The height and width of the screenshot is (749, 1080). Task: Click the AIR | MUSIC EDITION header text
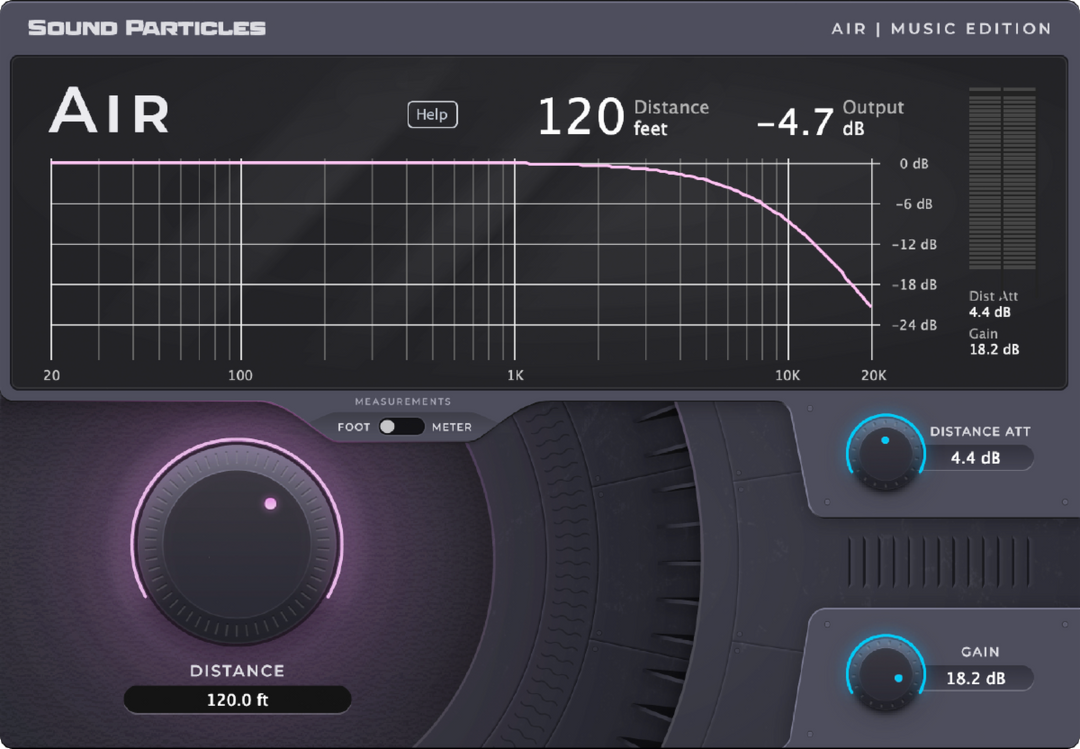[942, 29]
